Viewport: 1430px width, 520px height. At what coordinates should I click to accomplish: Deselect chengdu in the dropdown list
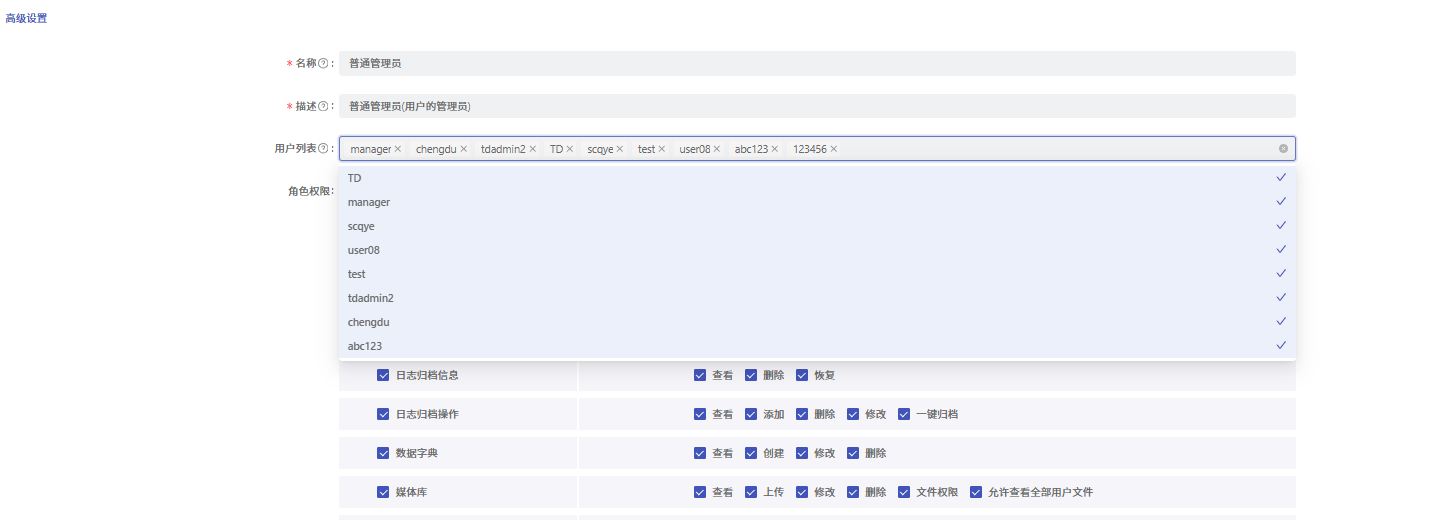point(817,322)
